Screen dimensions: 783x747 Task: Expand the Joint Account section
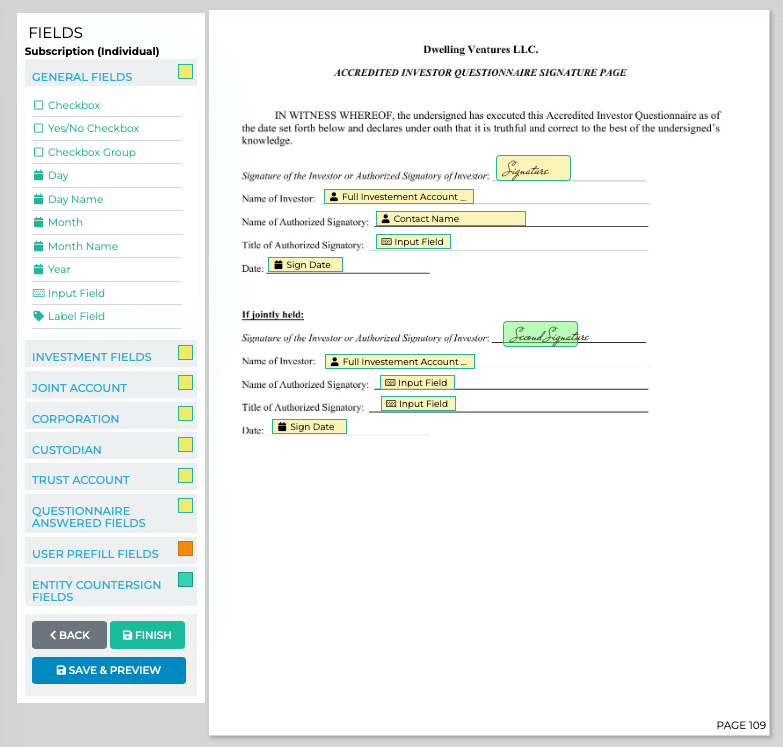click(80, 388)
